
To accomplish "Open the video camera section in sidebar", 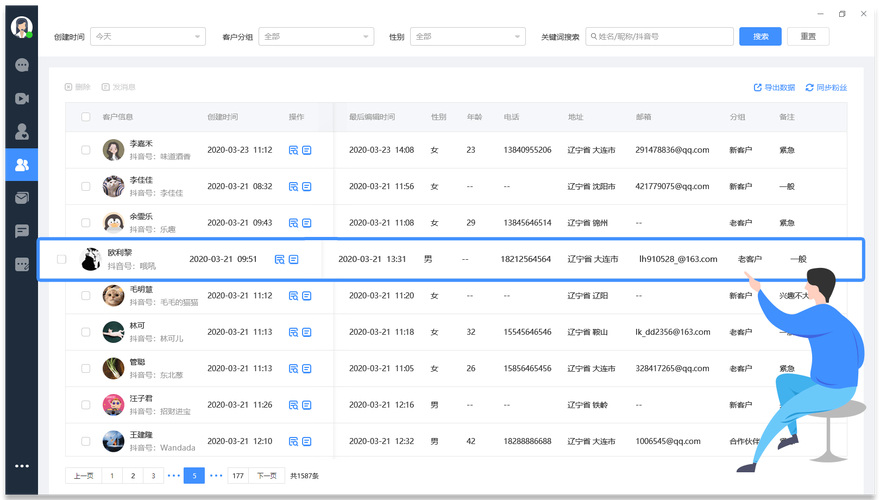I will 22,99.
